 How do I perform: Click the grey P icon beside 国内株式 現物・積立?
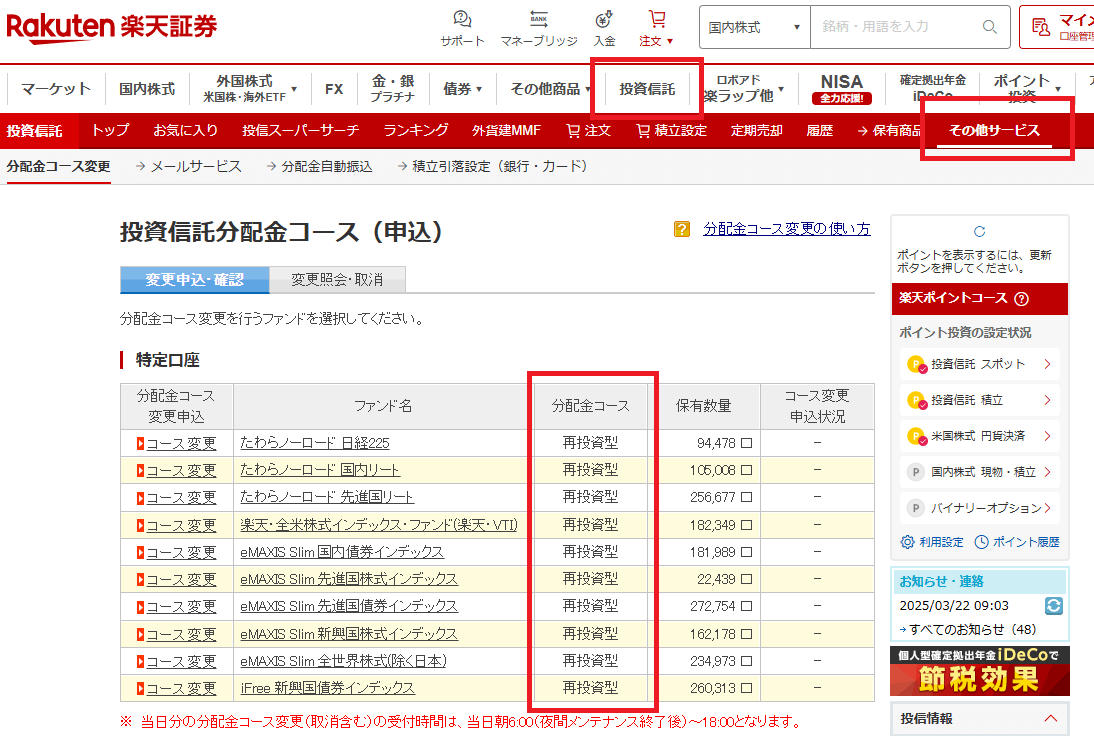pos(915,472)
